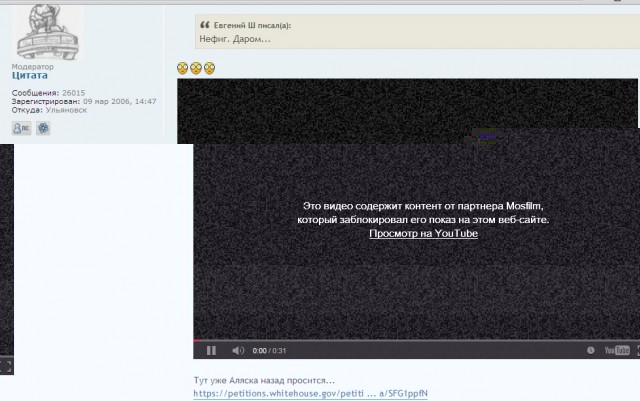Image resolution: width=640 pixels, height=401 pixels.
Task: Click the rank label 'Модератор'
Action: [x=32, y=67]
